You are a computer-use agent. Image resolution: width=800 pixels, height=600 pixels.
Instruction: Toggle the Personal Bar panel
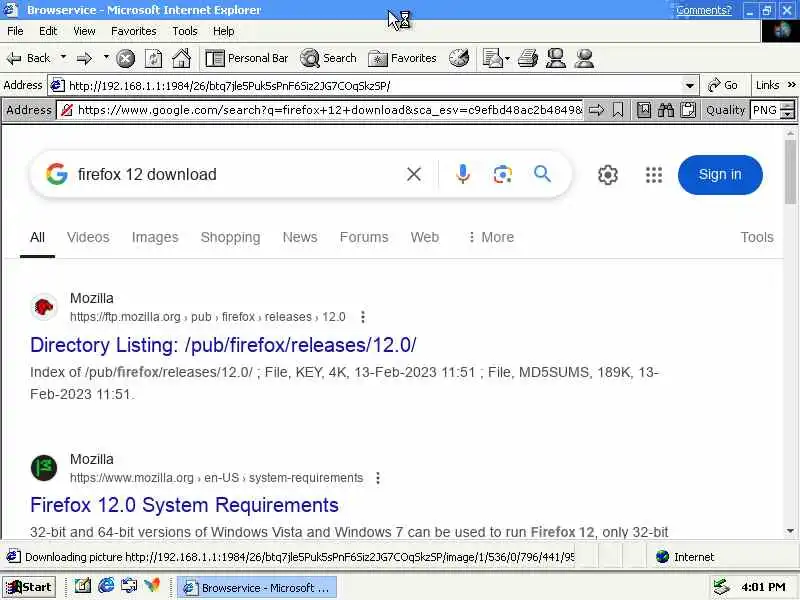(247, 58)
